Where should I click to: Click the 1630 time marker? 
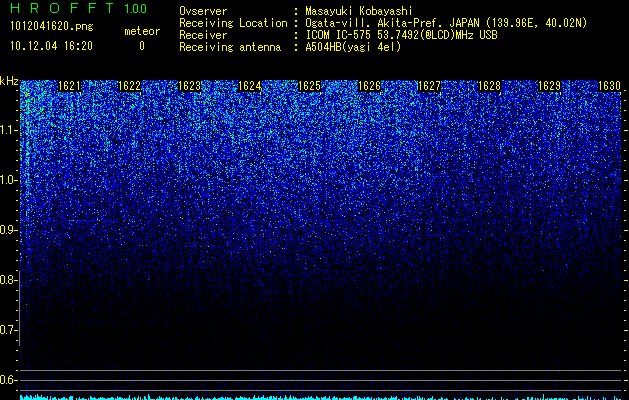click(x=609, y=86)
